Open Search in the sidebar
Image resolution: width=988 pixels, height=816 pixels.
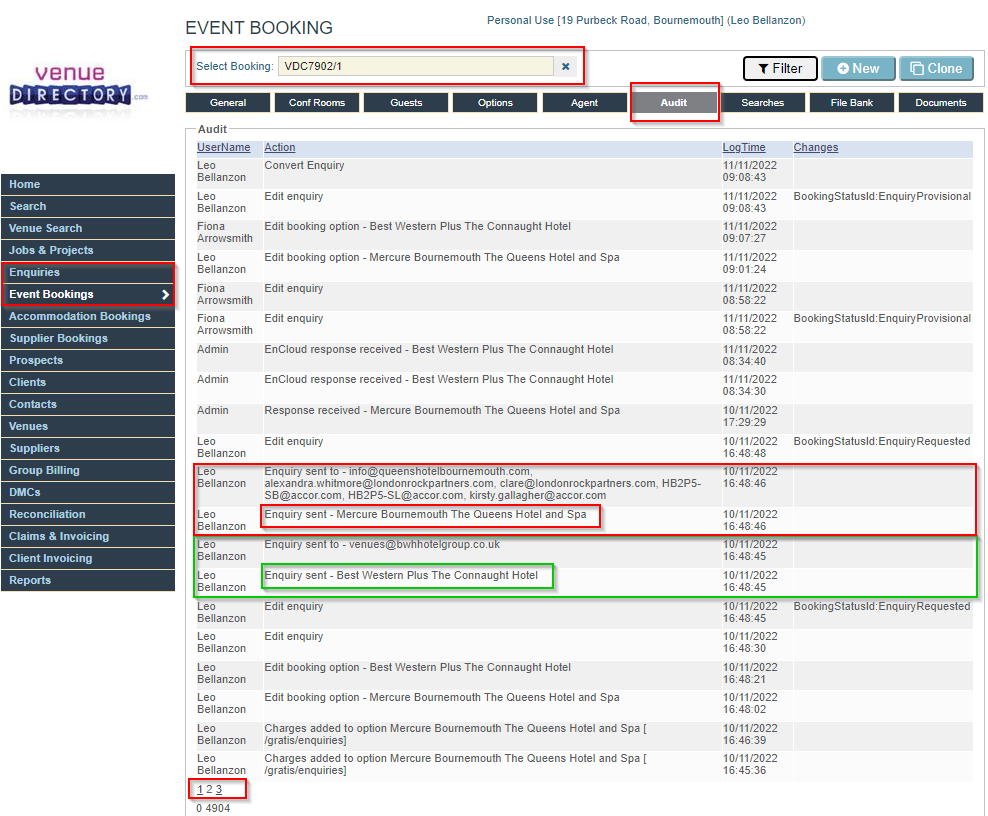tap(88, 207)
